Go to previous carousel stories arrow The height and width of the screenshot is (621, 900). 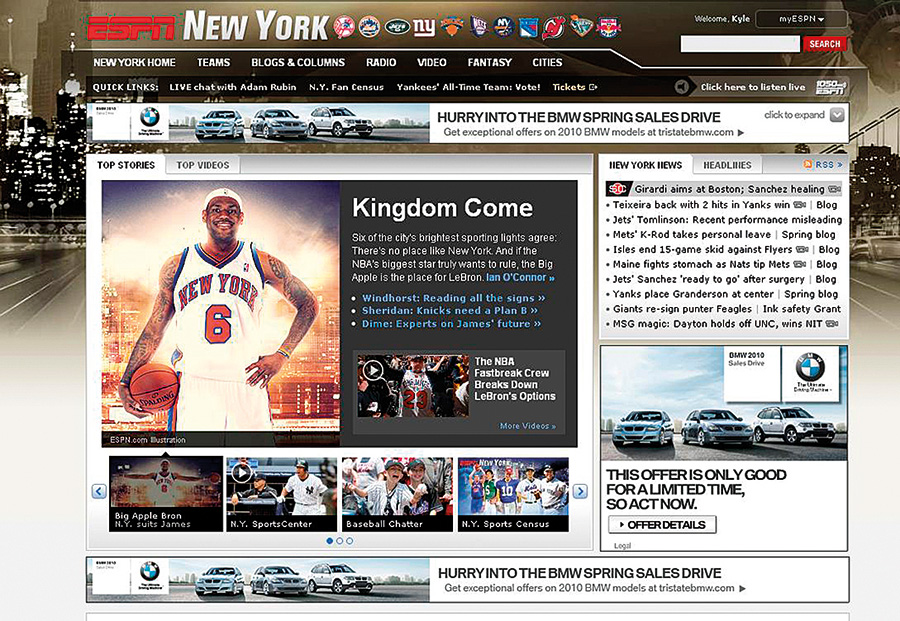tap(99, 491)
